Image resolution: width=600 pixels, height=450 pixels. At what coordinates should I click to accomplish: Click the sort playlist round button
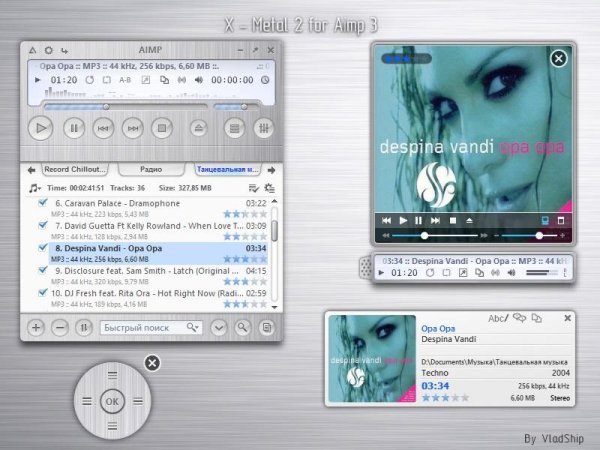[84, 328]
